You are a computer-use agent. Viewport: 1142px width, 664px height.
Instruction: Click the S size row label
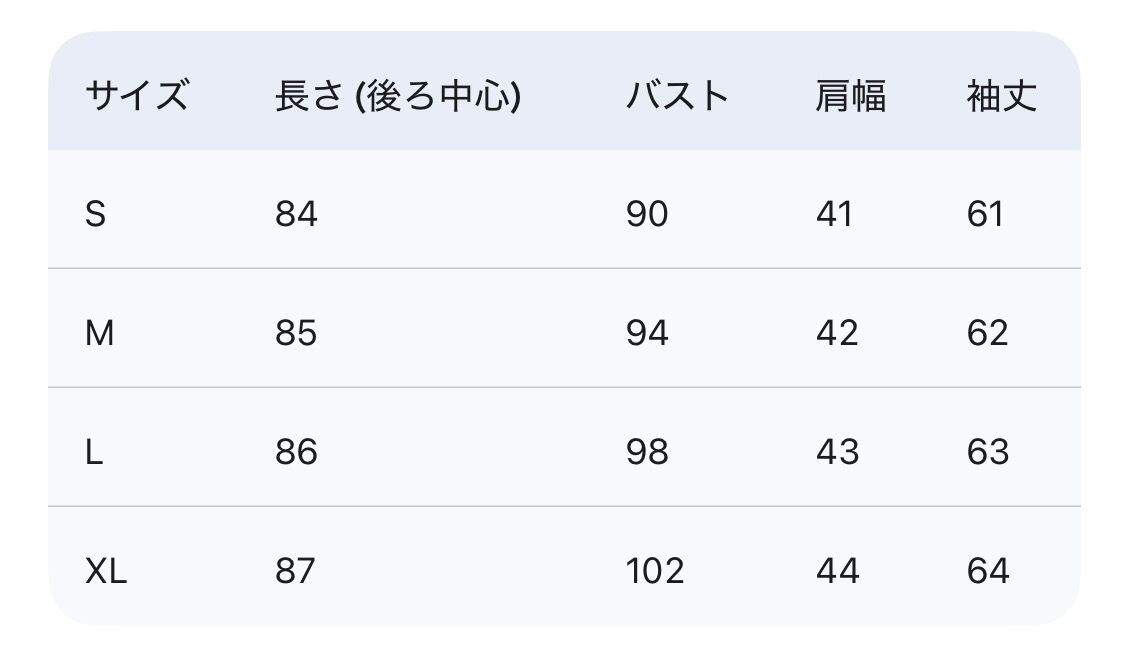(x=95, y=214)
